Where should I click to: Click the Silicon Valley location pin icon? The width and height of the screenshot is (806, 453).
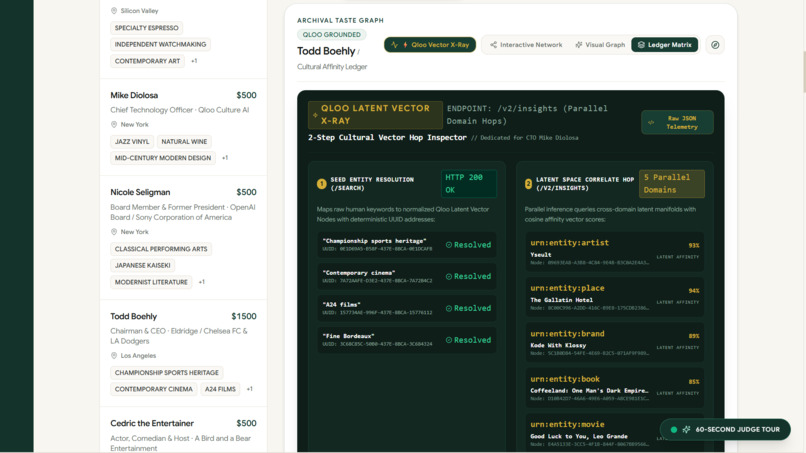tap(114, 11)
